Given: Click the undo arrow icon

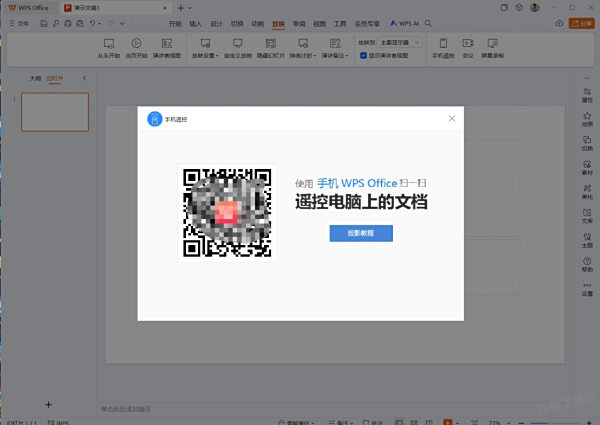Looking at the screenshot, I should coord(92,23).
